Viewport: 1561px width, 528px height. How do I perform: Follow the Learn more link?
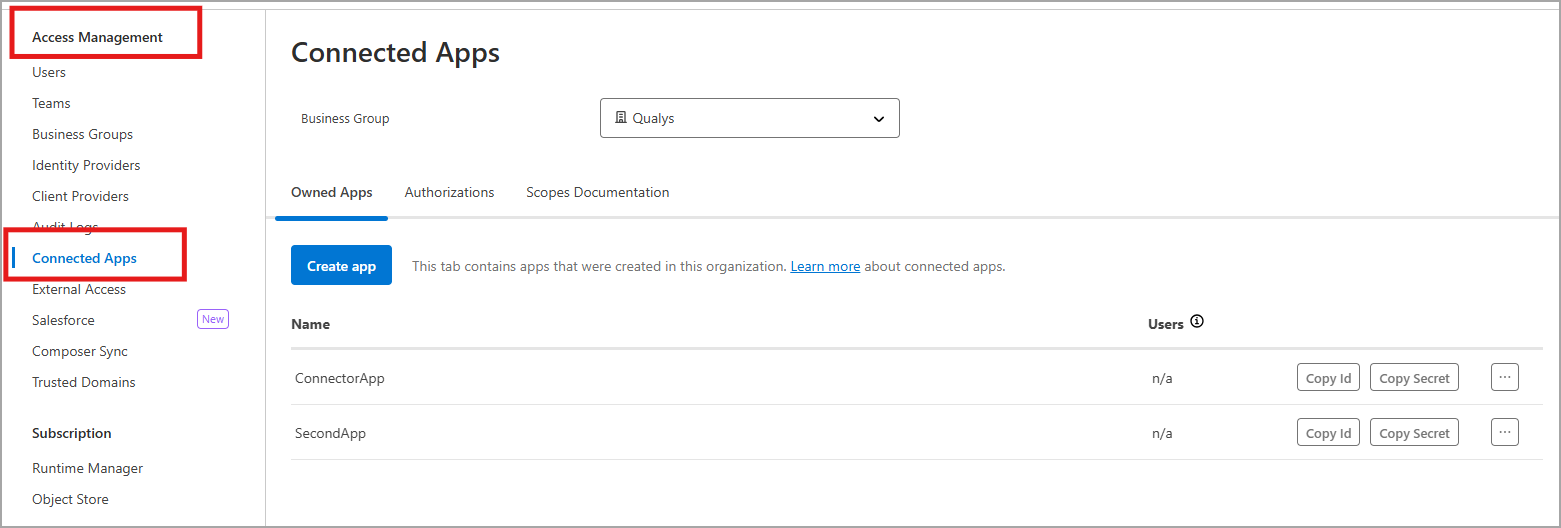825,266
